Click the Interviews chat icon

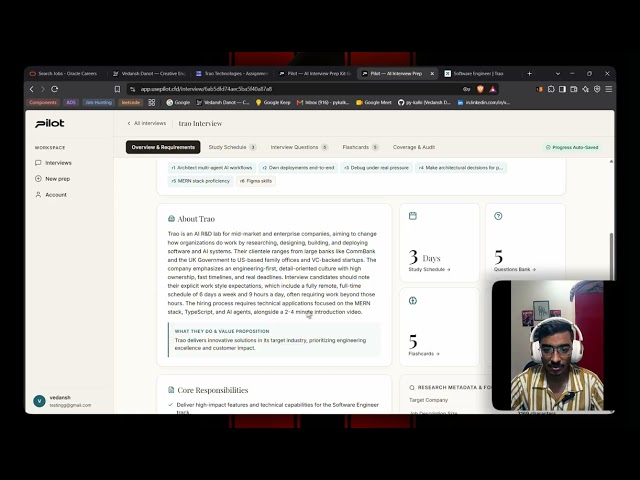38,163
